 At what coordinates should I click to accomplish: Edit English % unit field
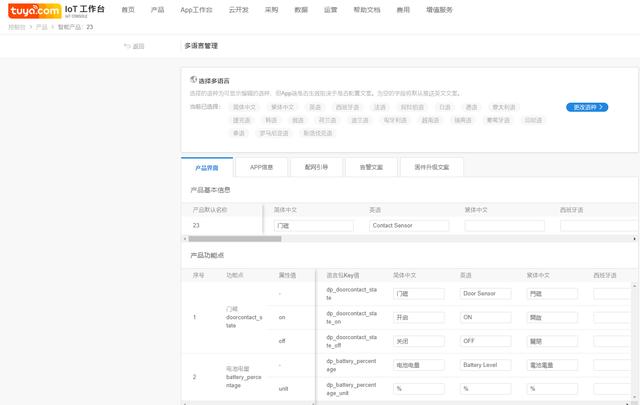coord(485,389)
